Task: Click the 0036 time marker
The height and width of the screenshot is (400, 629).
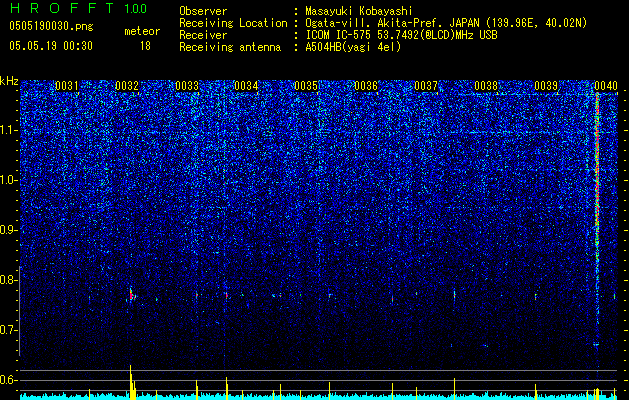Action: (366, 86)
